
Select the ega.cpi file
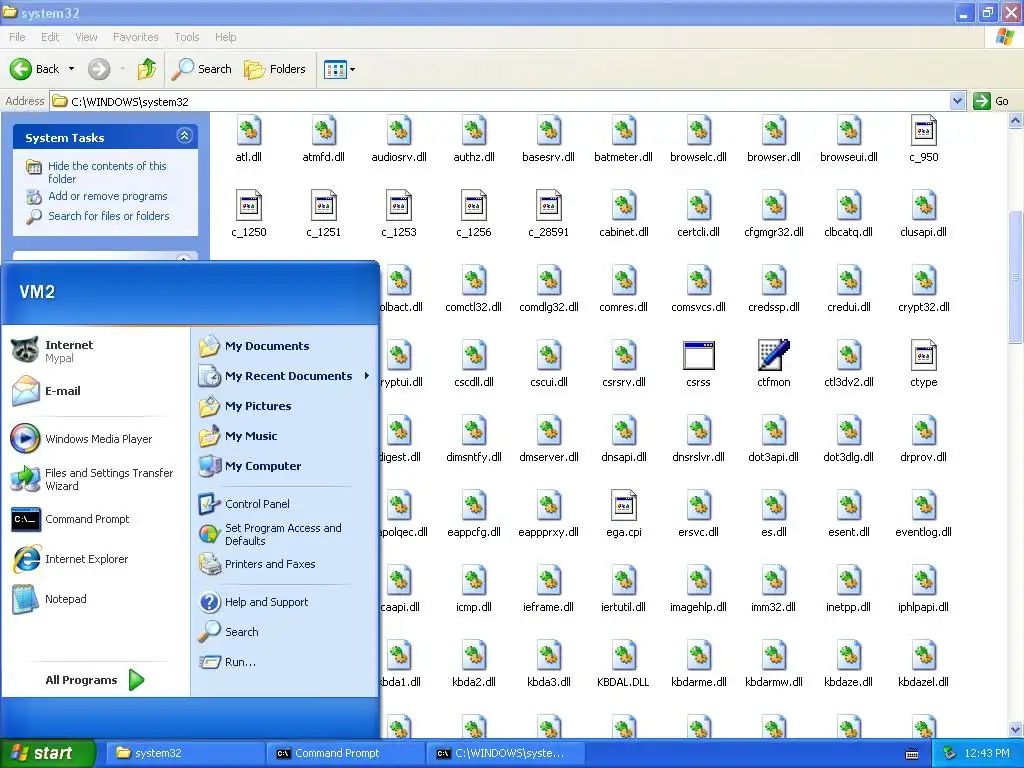point(624,513)
